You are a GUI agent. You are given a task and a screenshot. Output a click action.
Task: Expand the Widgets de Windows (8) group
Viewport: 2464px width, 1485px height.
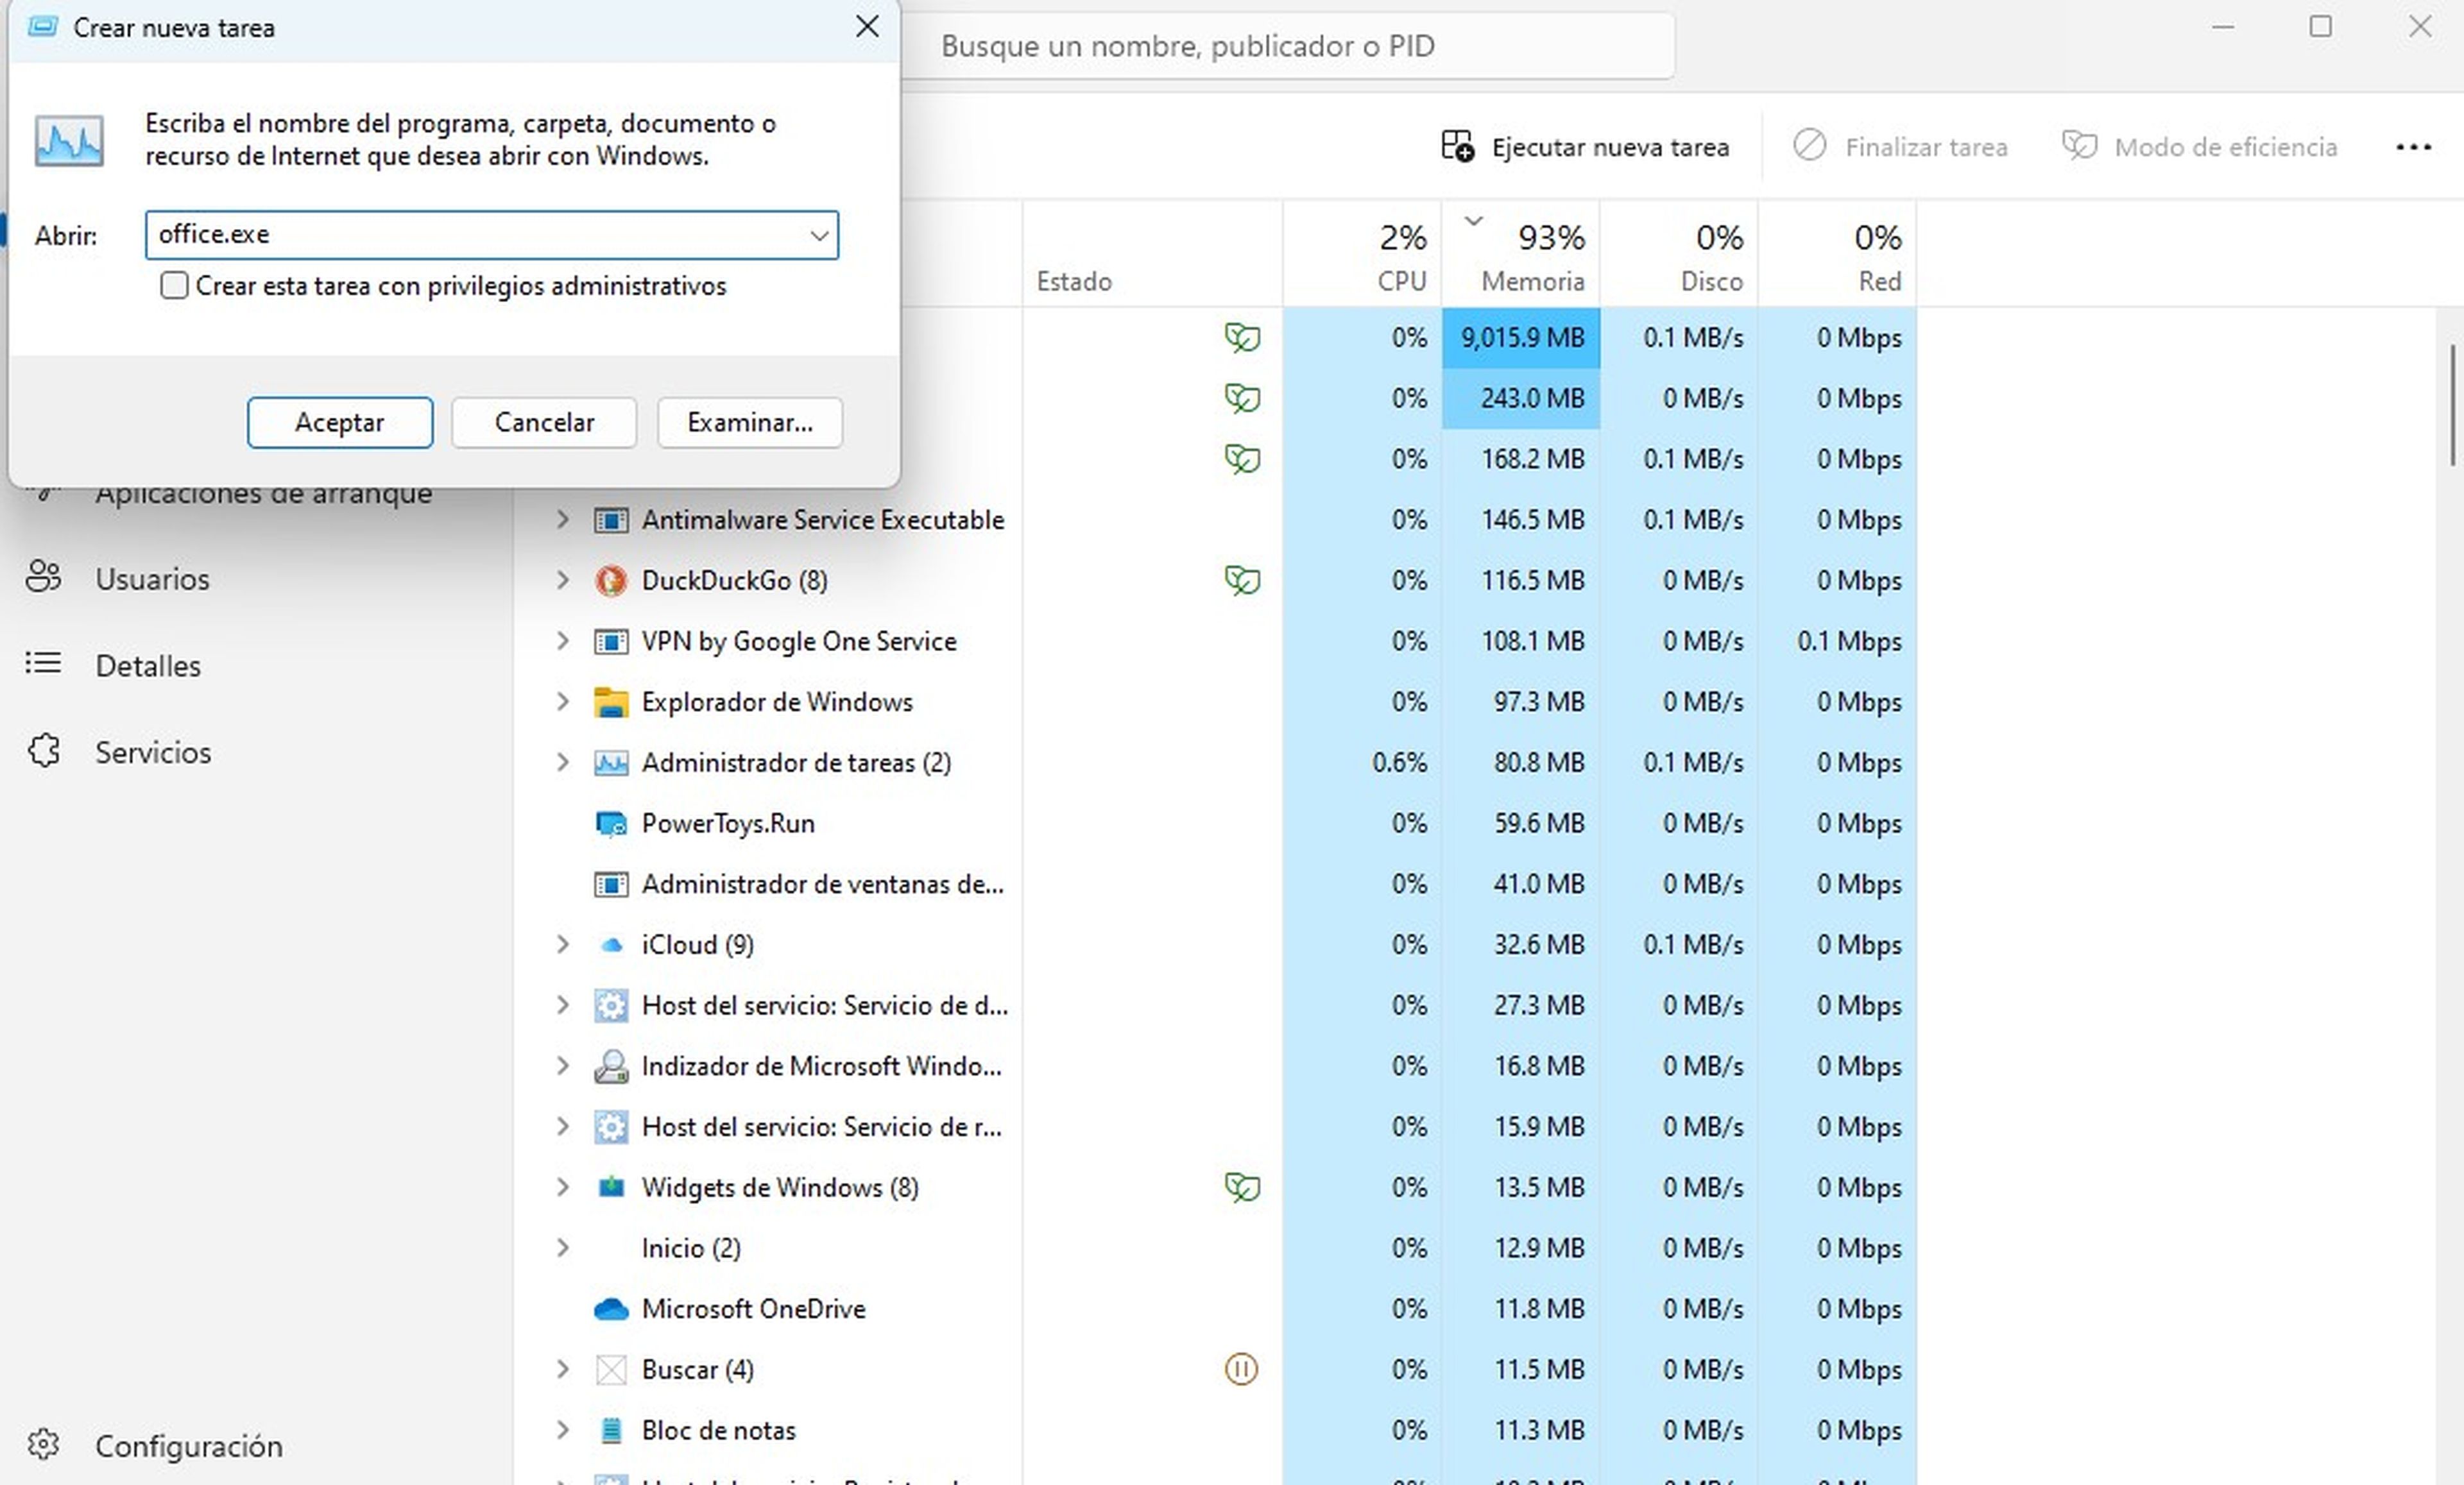click(563, 1188)
